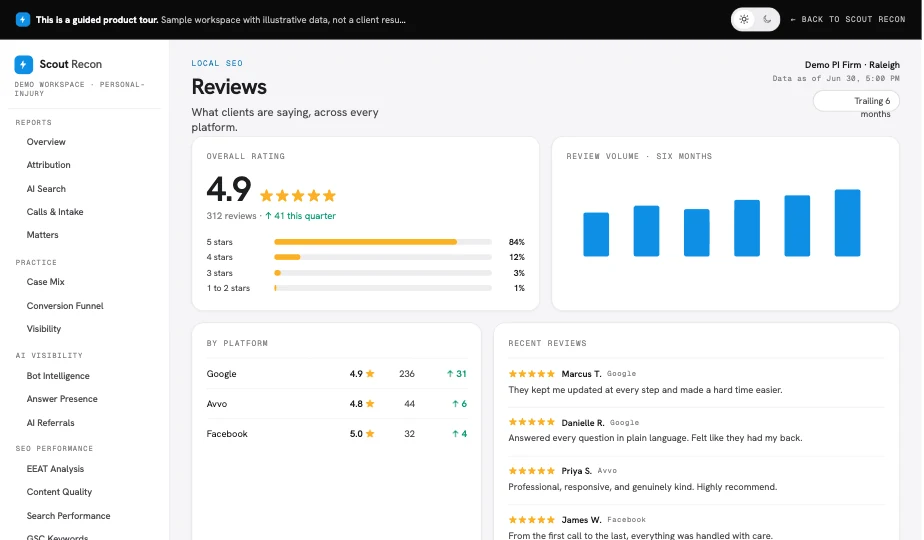
Task: Open the Bot Intelligence page
Action: coord(58,376)
